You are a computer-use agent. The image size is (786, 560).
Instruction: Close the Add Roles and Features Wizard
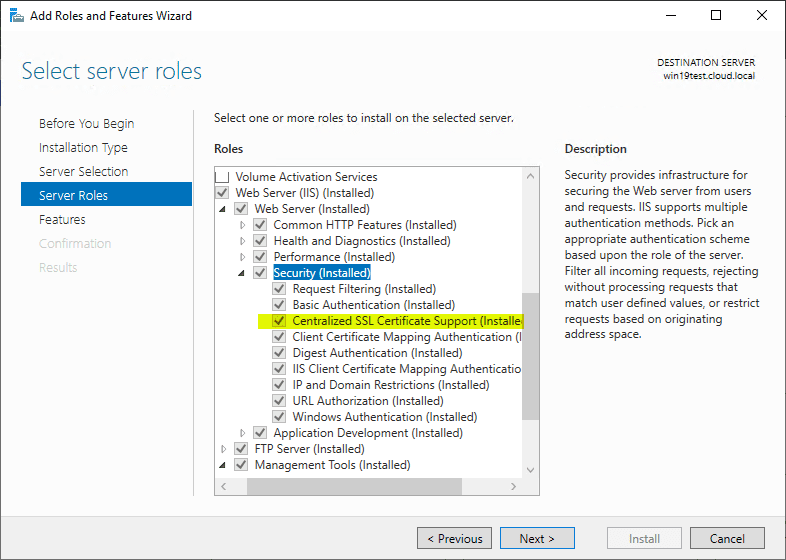(761, 16)
